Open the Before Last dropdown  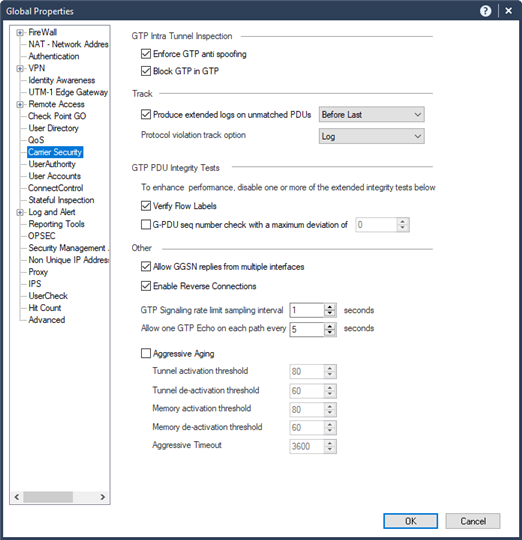click(372, 115)
